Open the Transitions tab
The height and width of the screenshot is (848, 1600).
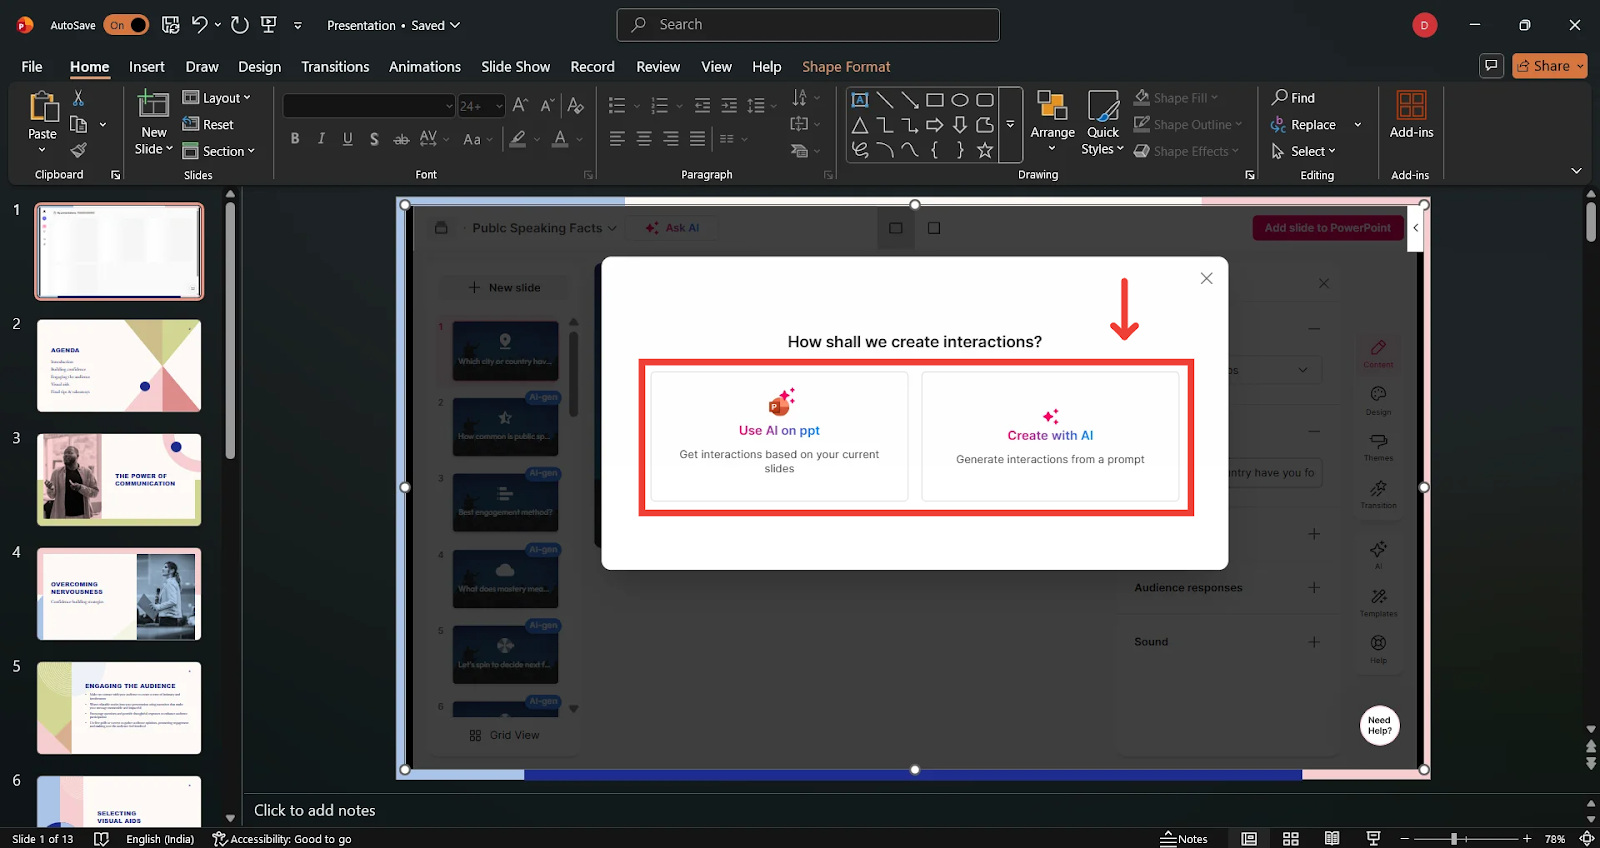pyautogui.click(x=335, y=67)
